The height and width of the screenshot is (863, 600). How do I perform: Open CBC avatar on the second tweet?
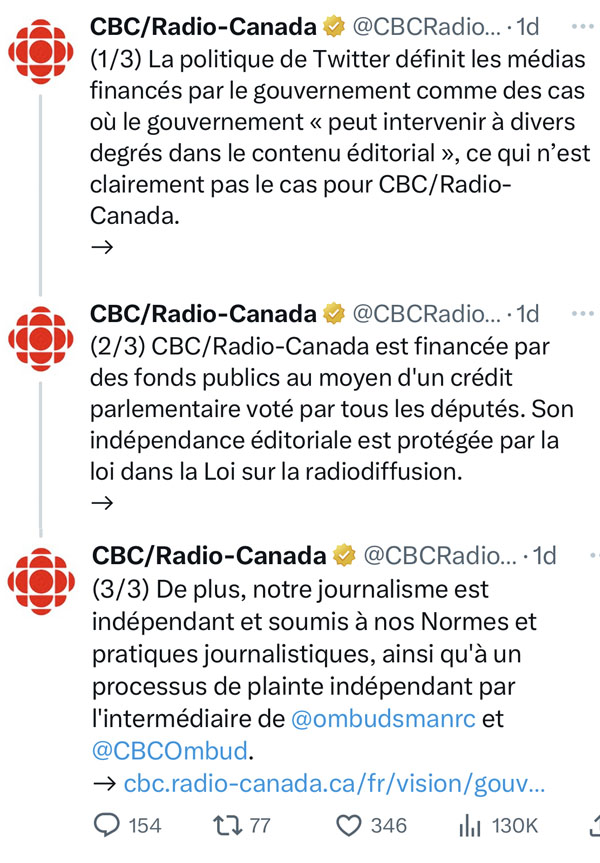tap(41, 339)
